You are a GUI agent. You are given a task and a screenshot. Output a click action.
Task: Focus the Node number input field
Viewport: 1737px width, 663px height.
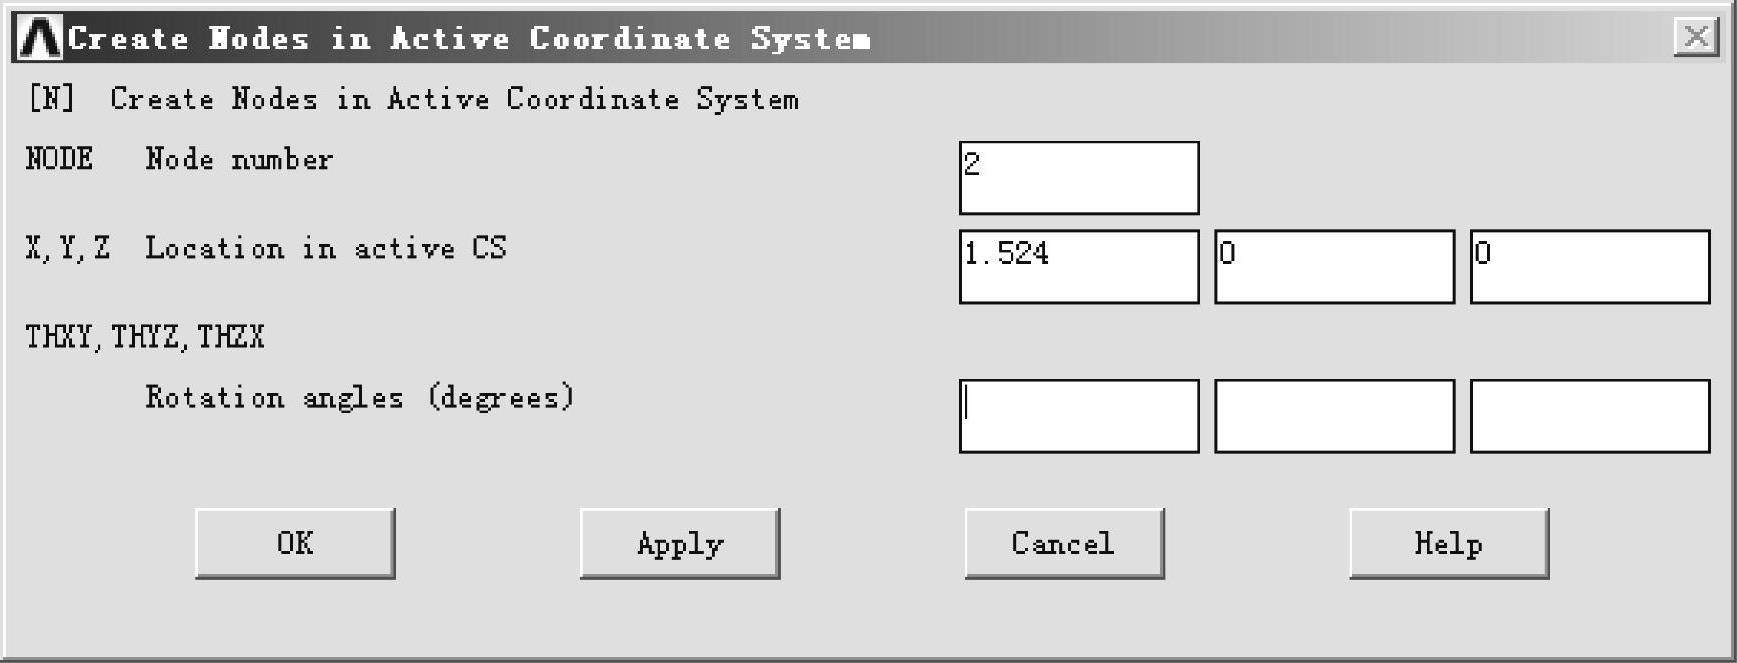[x=1078, y=178]
